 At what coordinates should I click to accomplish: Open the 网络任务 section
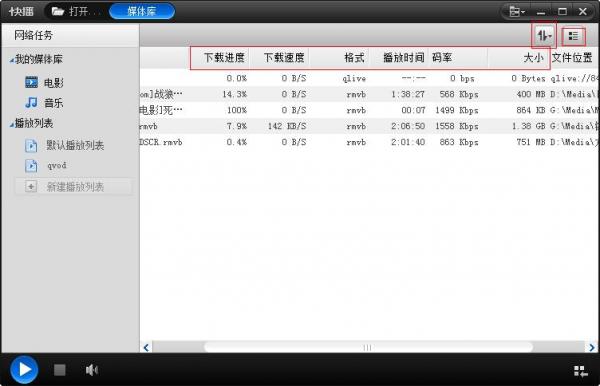click(x=34, y=35)
